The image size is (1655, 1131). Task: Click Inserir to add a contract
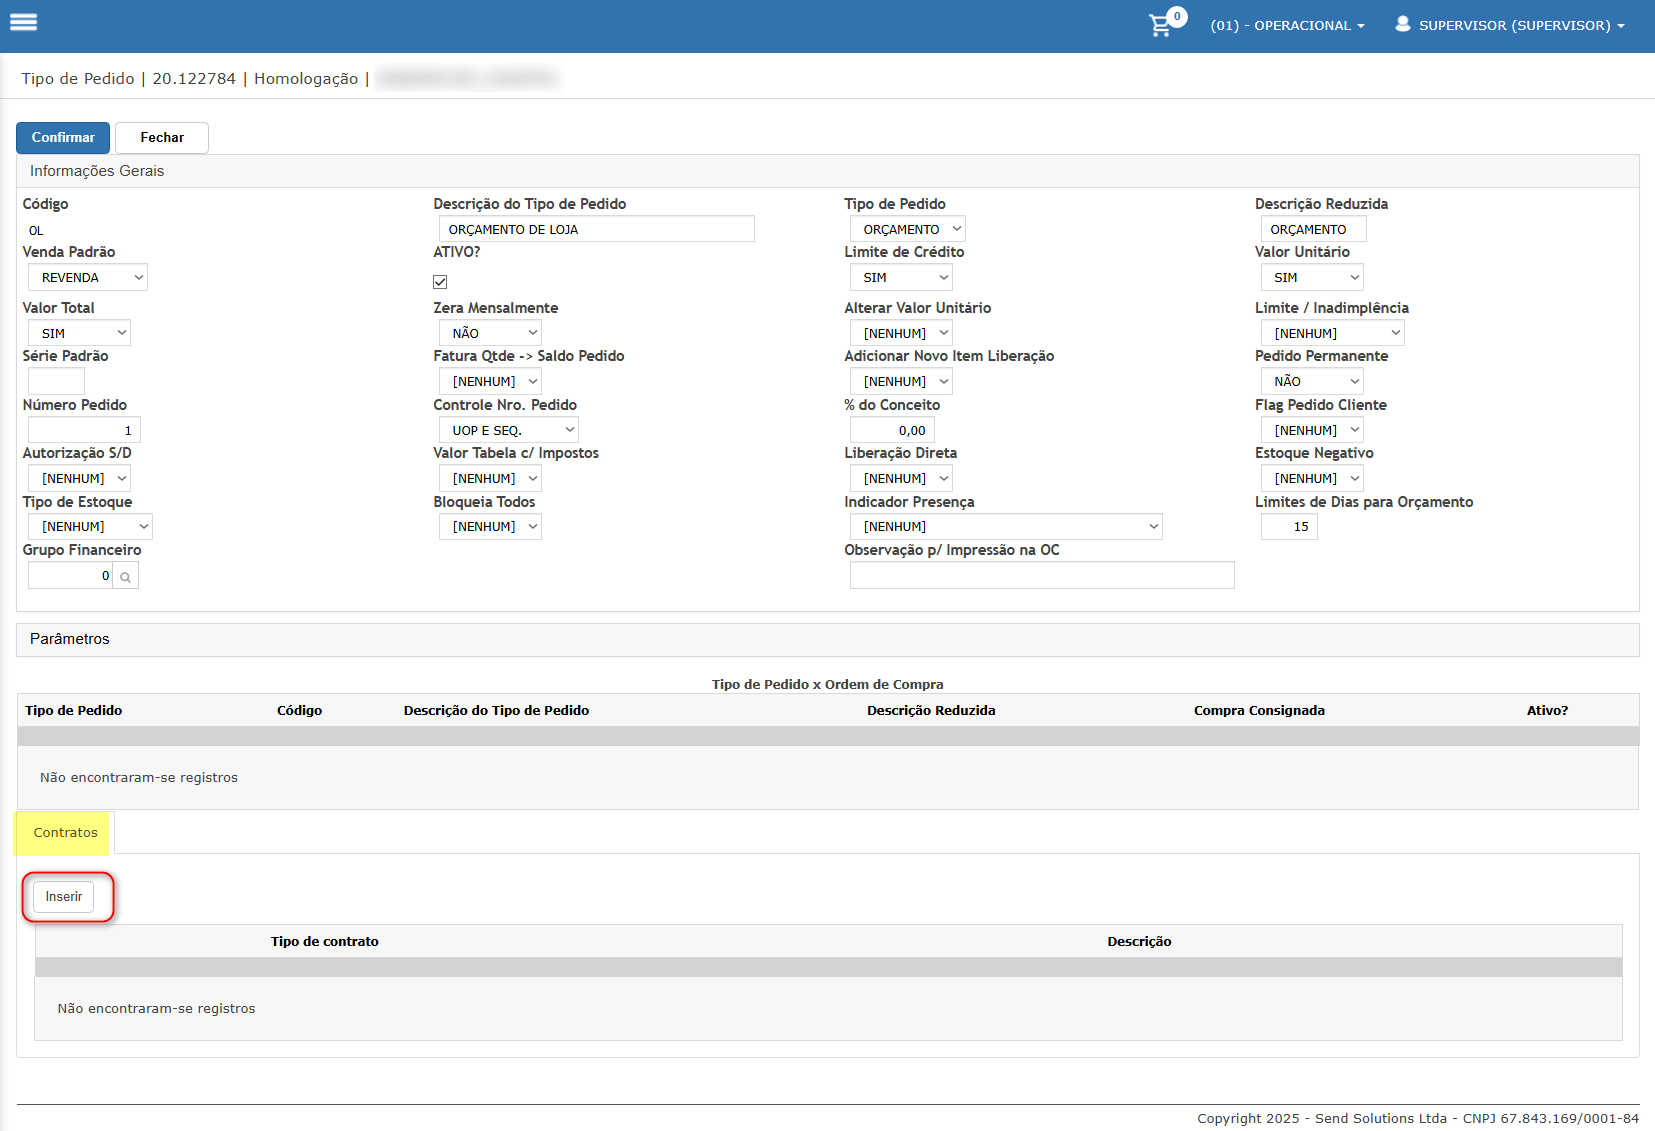pyautogui.click(x=64, y=897)
